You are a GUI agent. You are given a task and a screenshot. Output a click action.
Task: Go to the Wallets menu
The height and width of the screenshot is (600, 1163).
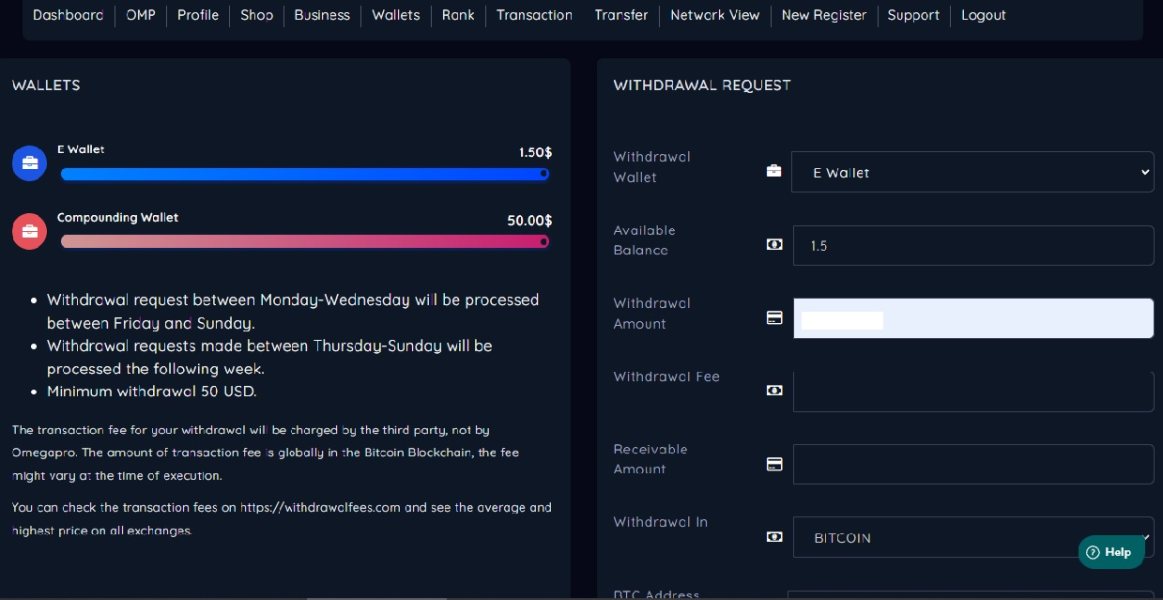(396, 15)
